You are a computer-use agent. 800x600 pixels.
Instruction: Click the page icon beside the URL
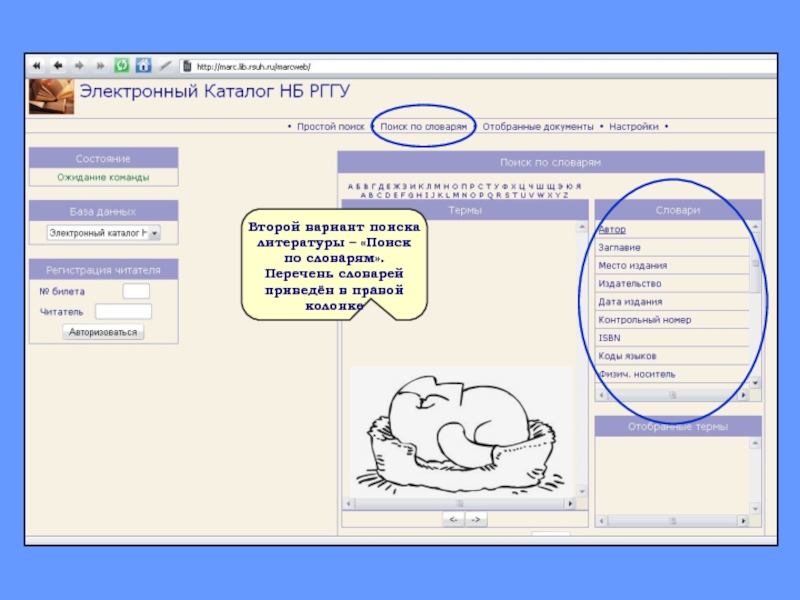[x=186, y=66]
